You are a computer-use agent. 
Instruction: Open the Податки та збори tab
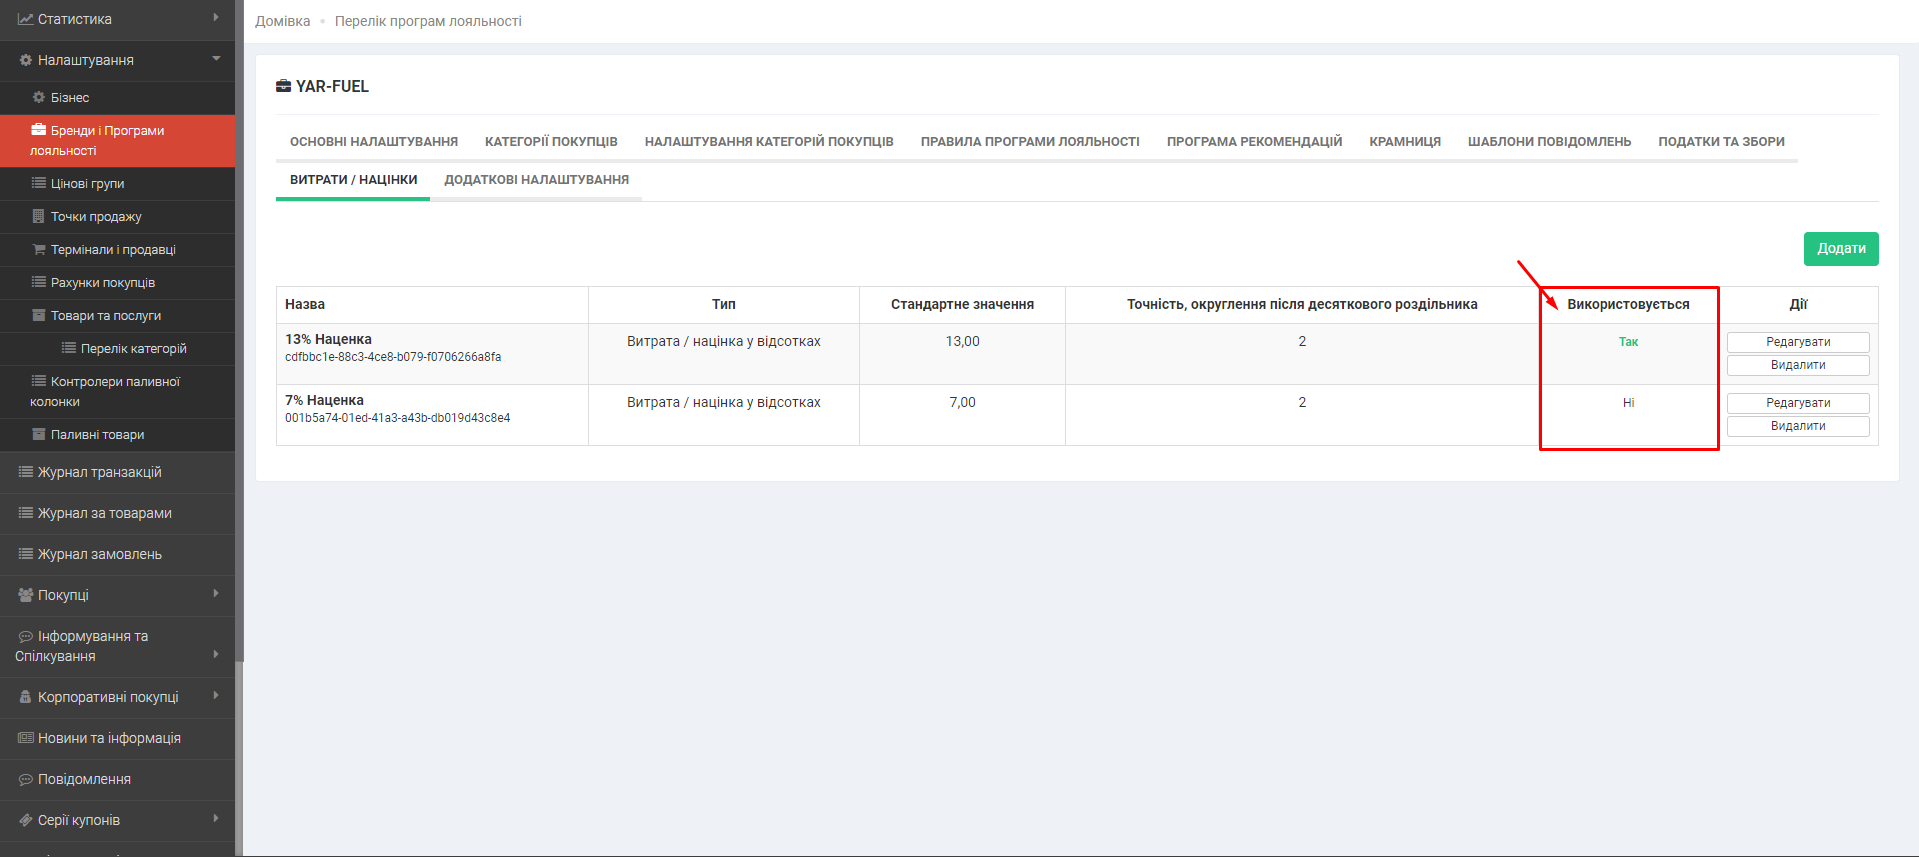click(1720, 142)
